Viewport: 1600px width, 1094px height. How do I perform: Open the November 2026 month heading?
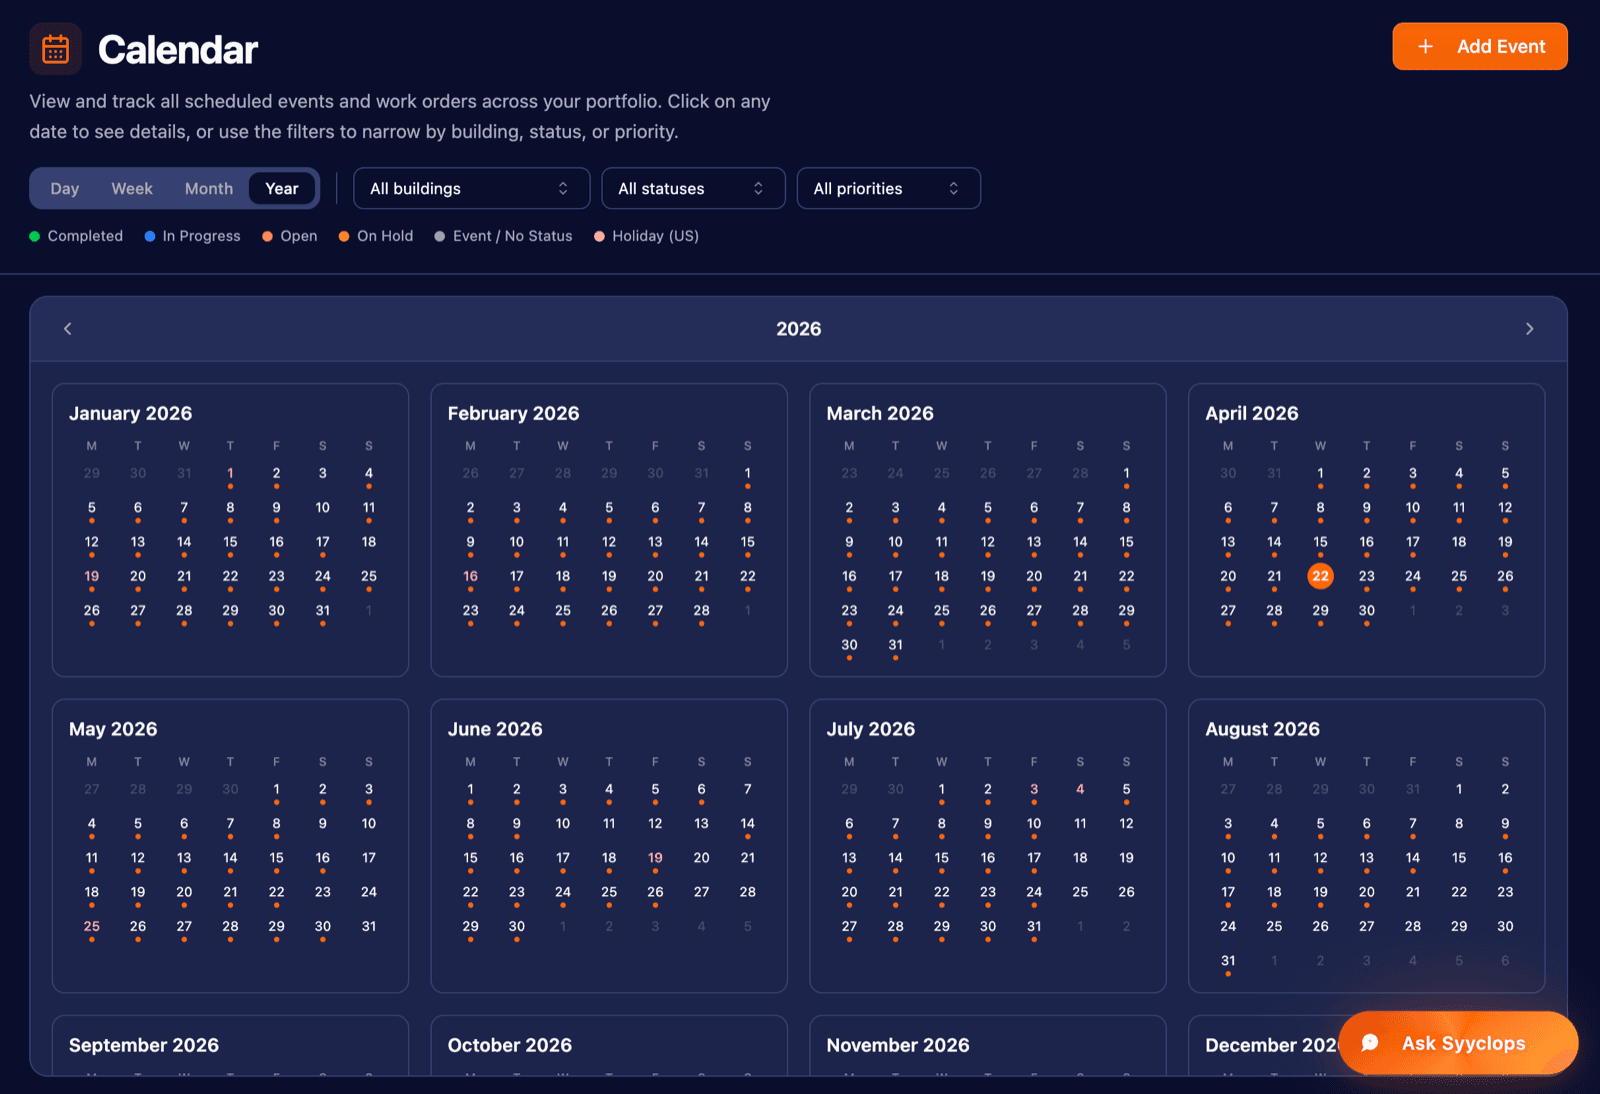point(898,1045)
